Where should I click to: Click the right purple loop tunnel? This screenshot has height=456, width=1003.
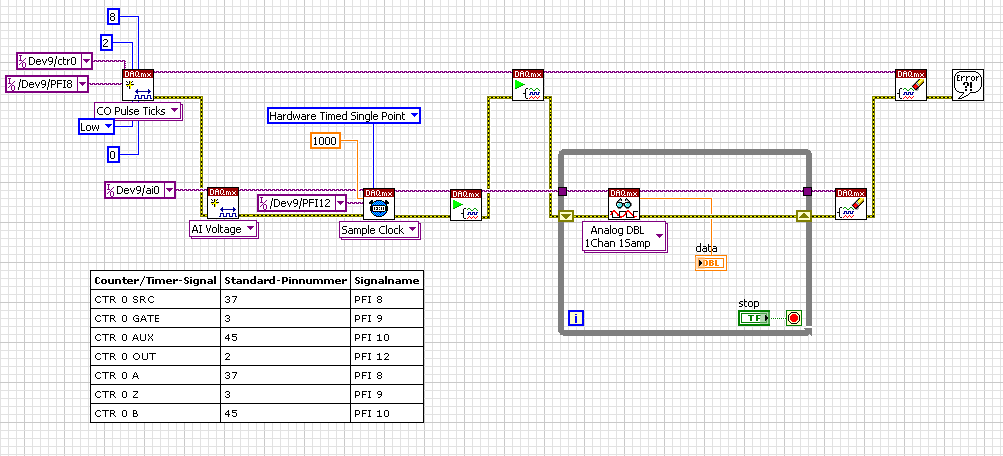click(x=807, y=191)
